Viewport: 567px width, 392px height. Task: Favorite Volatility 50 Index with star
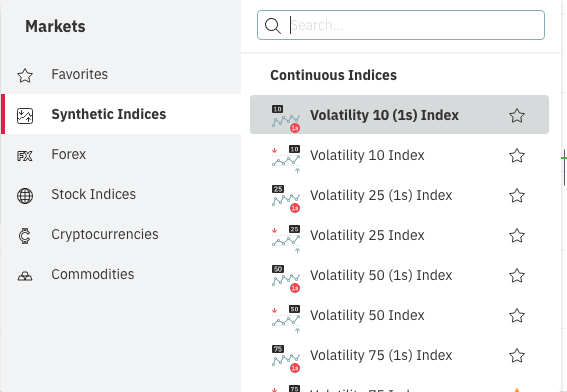(517, 316)
